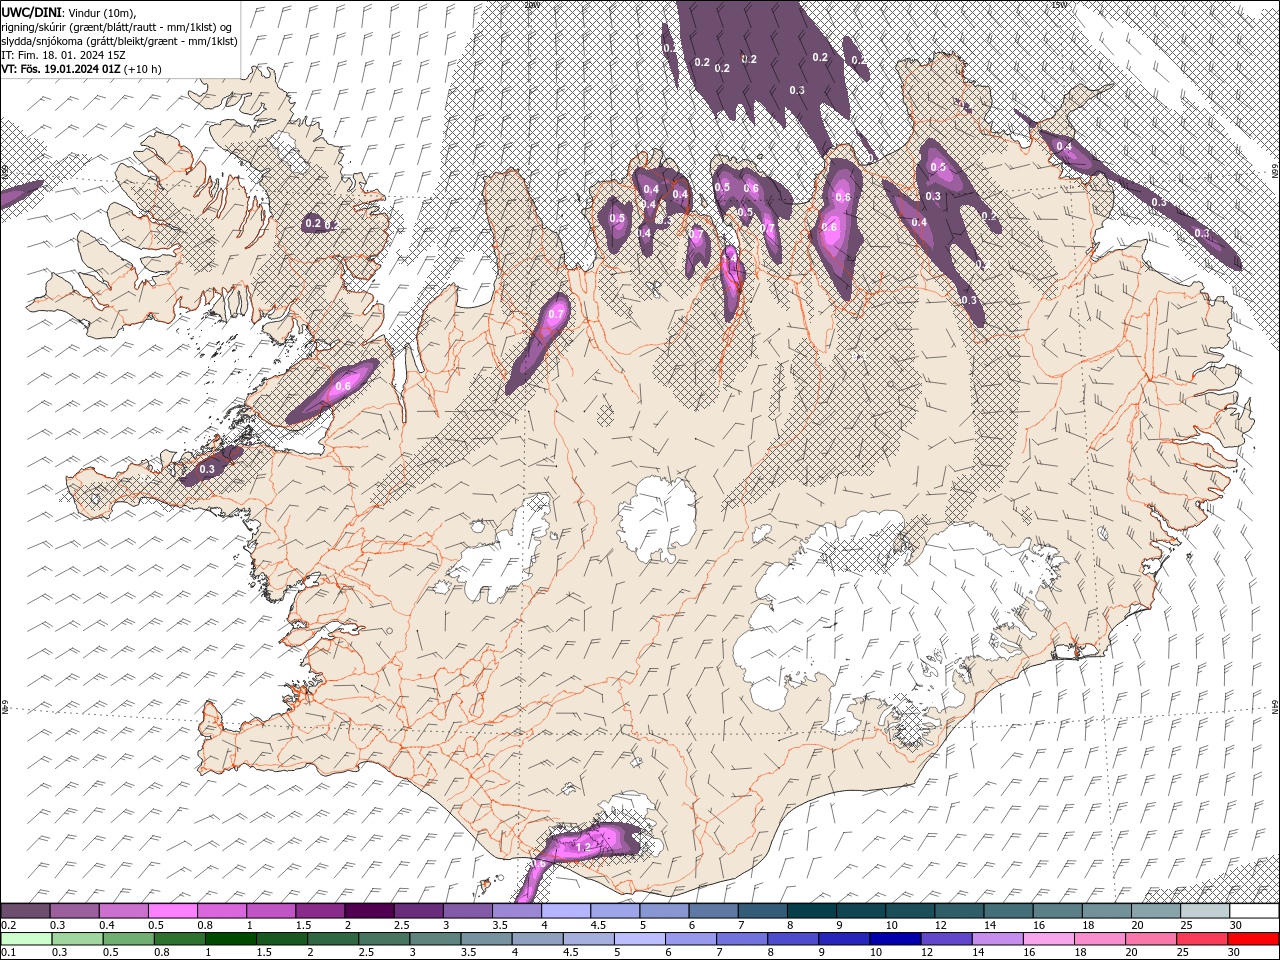The height and width of the screenshot is (960, 1280).
Task: Click the '0.8' label under the lower legend row
Action: [161, 953]
